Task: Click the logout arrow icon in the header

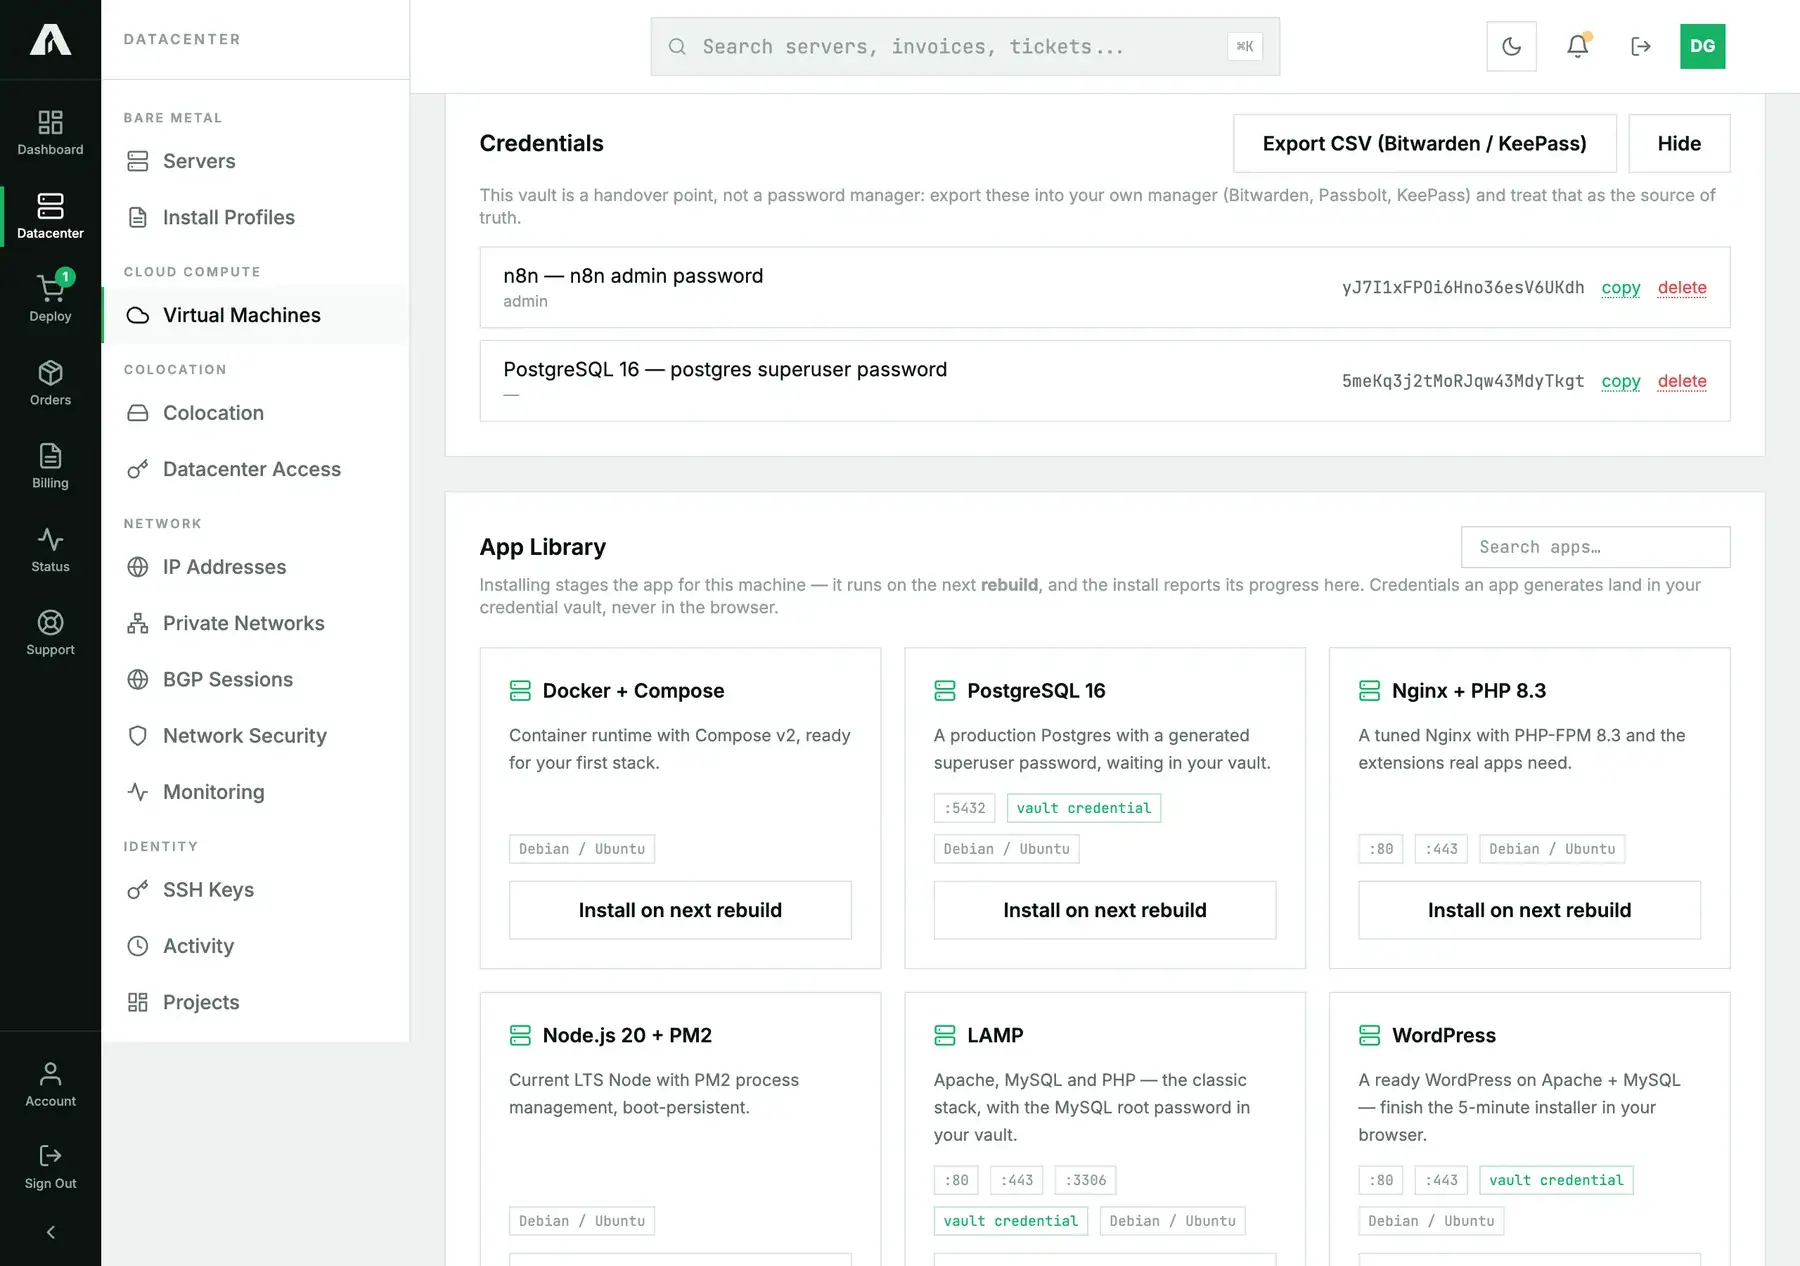Action: click(x=1640, y=46)
